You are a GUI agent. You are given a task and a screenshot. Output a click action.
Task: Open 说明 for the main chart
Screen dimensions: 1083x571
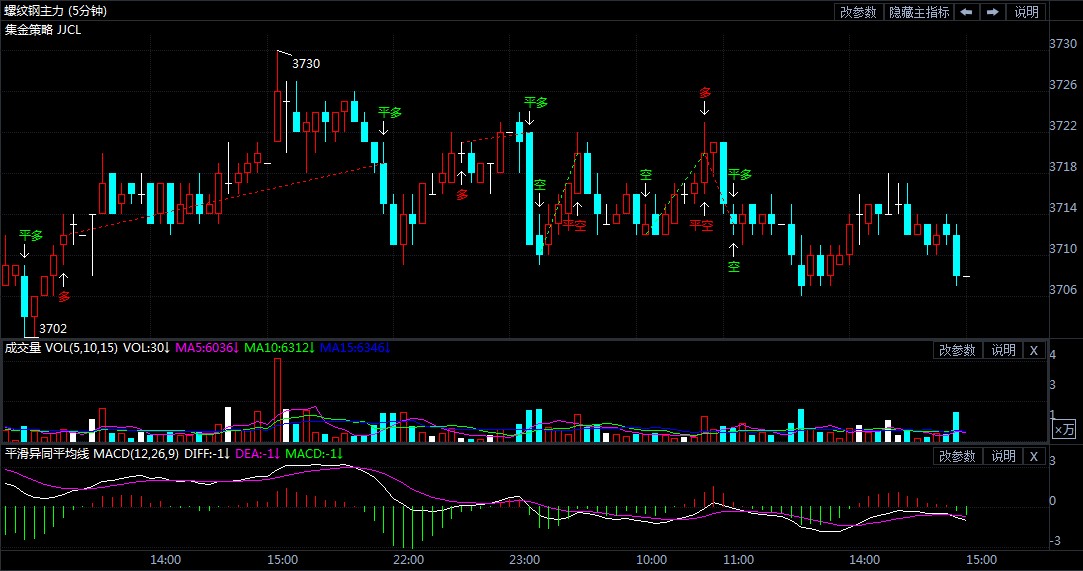coord(1027,12)
